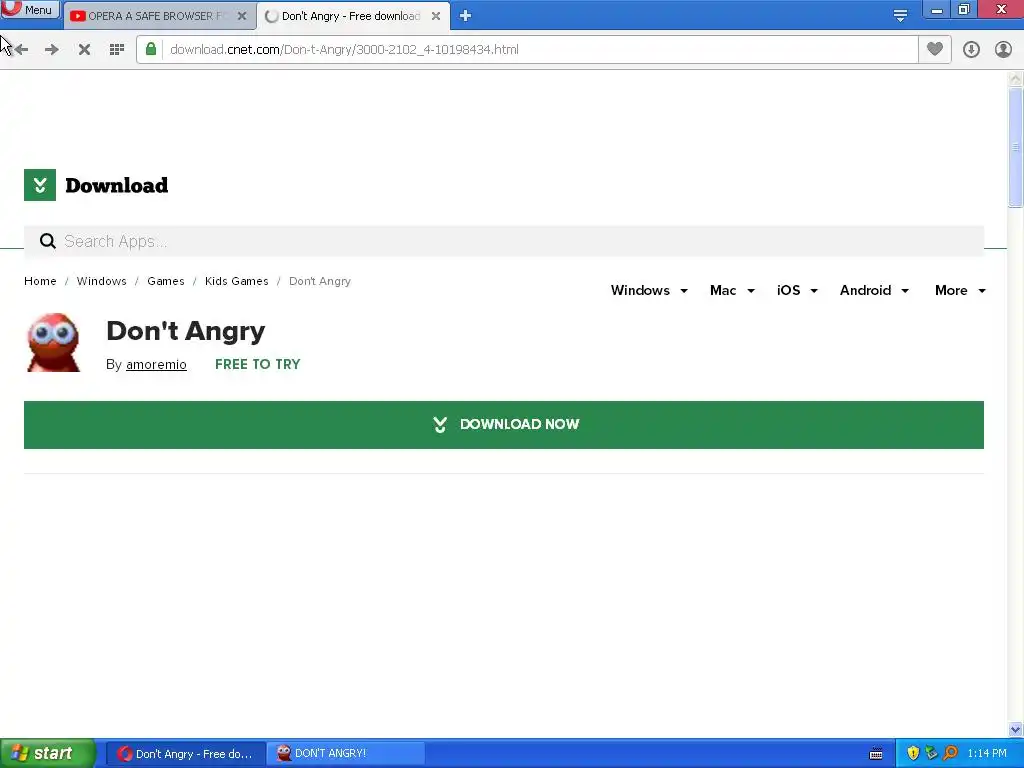
Task: Click the yellow security shield tray icon
Action: tap(912, 754)
